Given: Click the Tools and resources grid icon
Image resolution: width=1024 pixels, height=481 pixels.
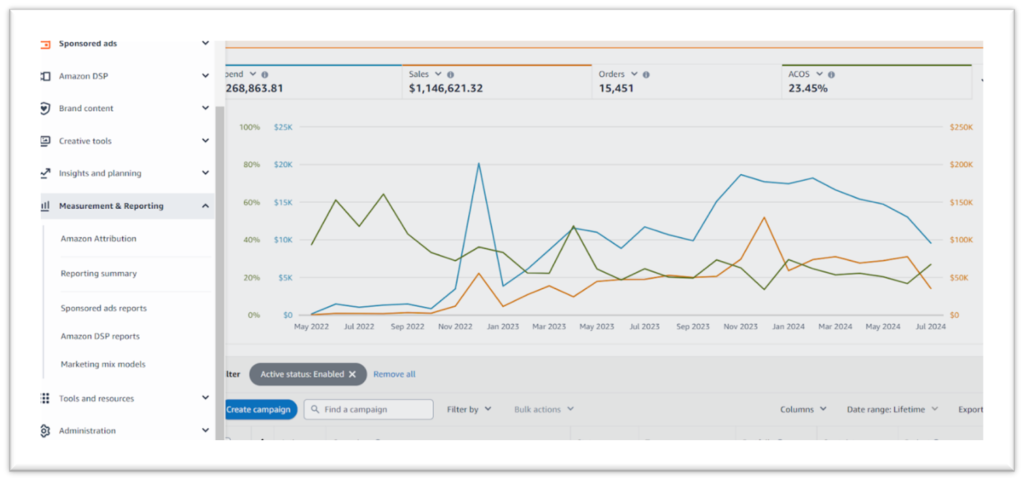Looking at the screenshot, I should point(45,398).
